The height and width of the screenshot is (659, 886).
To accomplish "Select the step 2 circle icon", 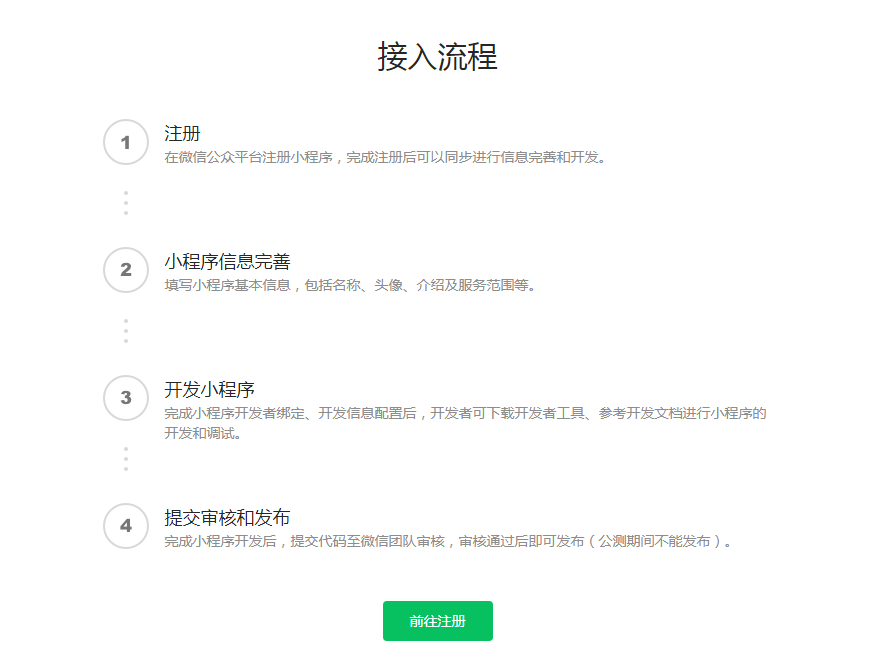I will tap(126, 270).
